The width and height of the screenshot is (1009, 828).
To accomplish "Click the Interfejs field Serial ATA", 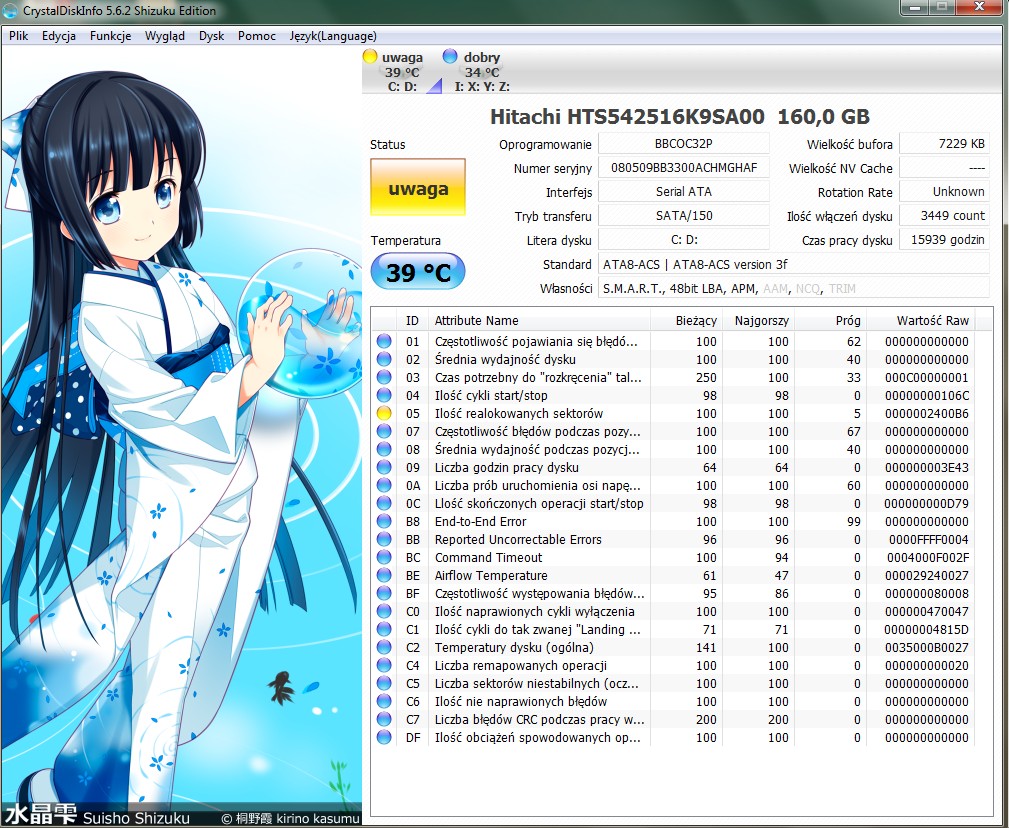I will click(683, 192).
